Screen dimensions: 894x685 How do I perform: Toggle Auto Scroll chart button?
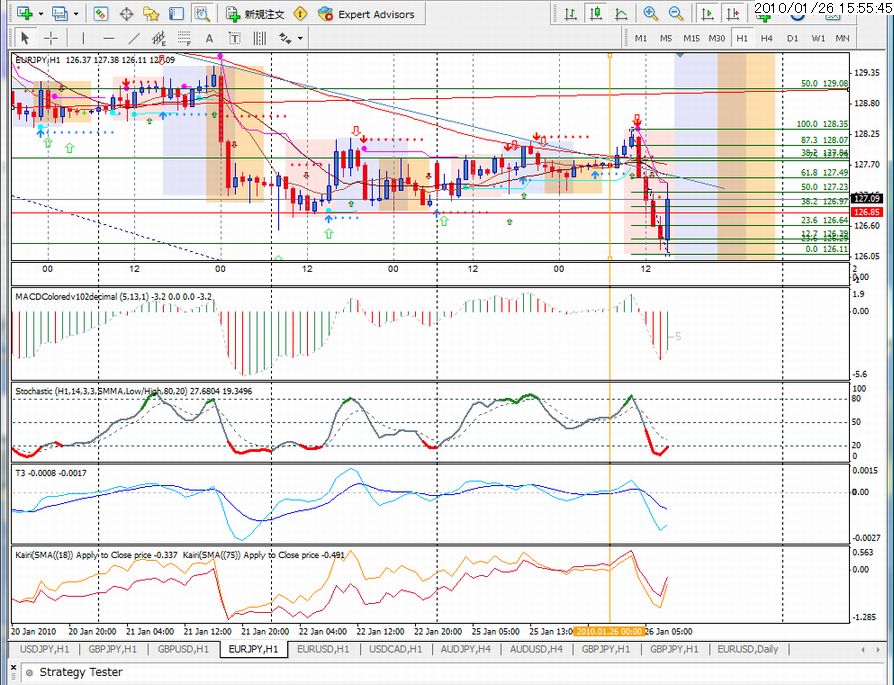(x=707, y=14)
